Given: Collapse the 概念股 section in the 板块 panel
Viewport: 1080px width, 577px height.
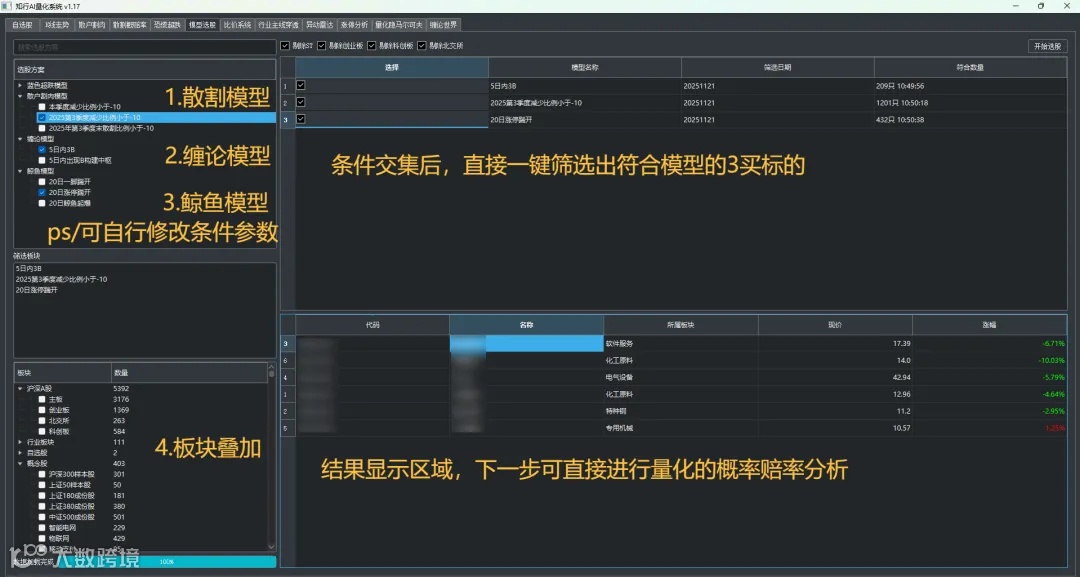Looking at the screenshot, I should [18, 463].
